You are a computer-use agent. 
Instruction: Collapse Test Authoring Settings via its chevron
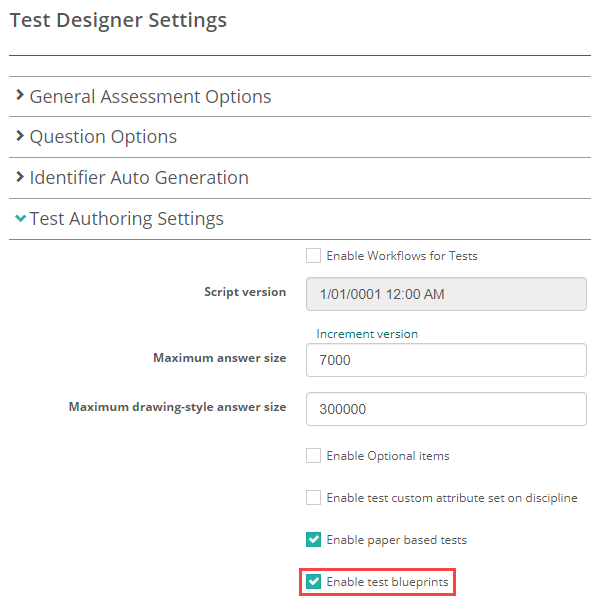click(x=20, y=218)
